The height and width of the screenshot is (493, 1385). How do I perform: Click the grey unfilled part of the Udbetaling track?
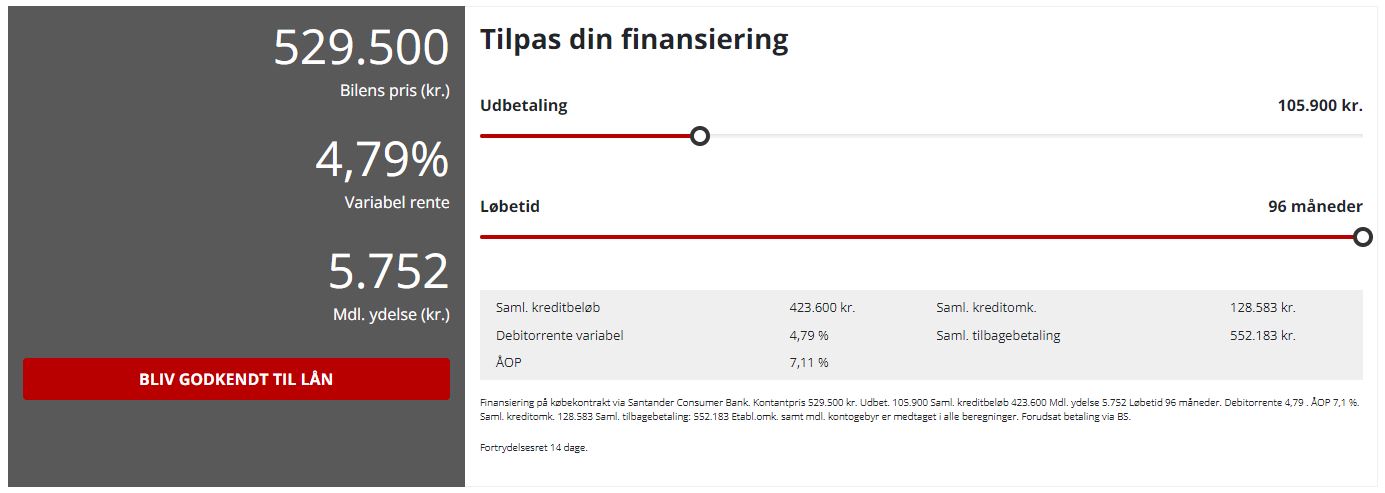point(1030,135)
